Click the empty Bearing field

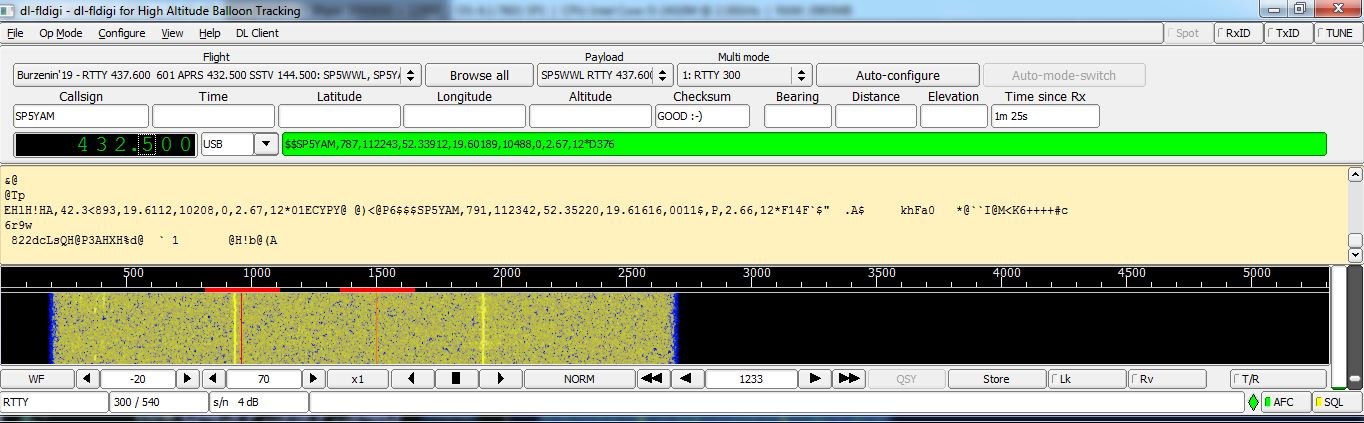[x=797, y=116]
